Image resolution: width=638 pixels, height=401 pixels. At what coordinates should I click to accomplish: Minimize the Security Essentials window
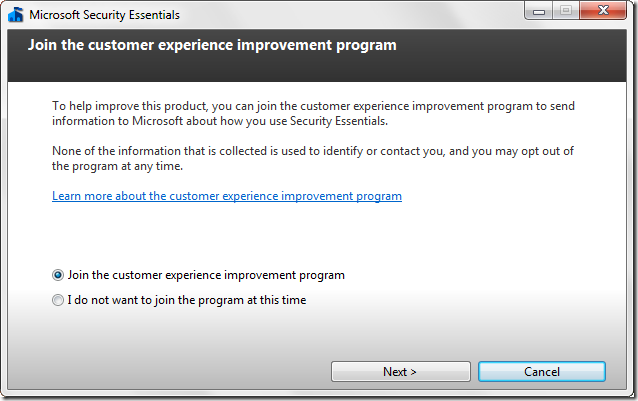click(538, 12)
